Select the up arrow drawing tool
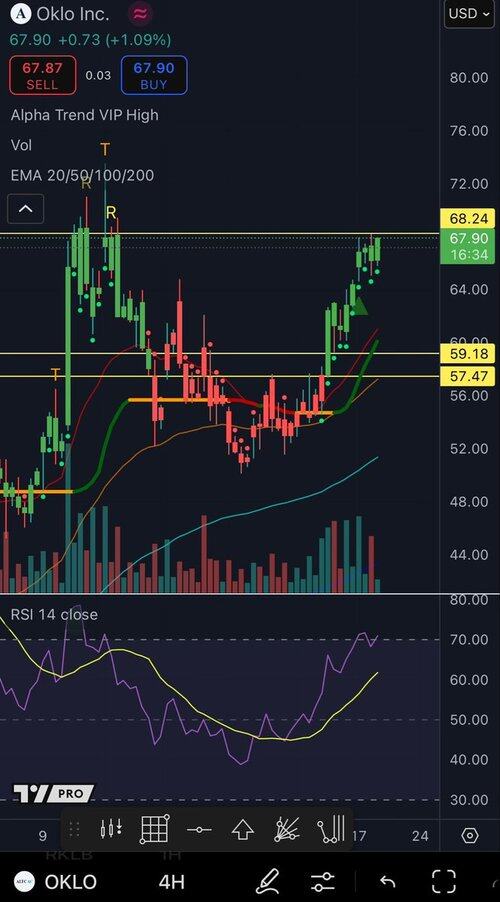Screen dimensions: 500x902 242,830
